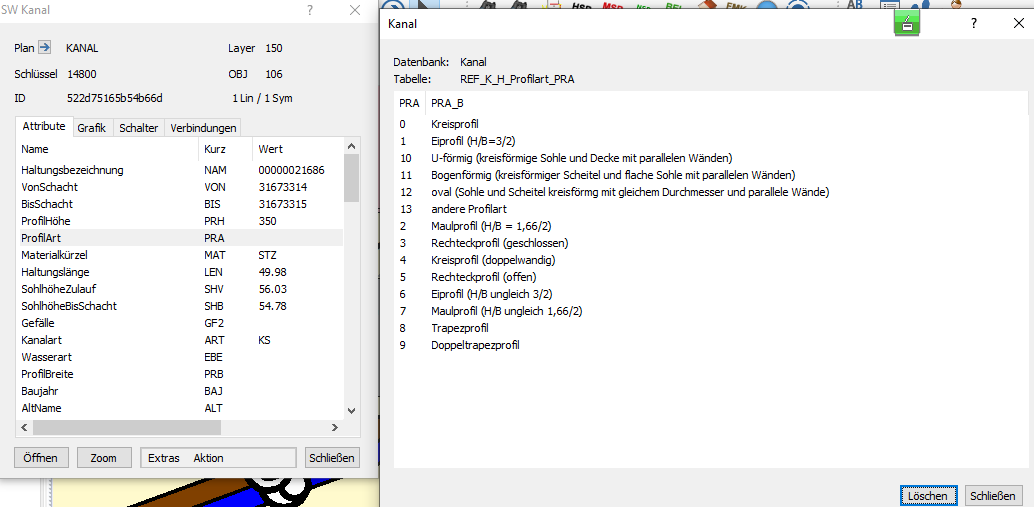This screenshot has height=507, width=1034.
Task: Click the empty ProfilArt value cell
Action: point(298,238)
